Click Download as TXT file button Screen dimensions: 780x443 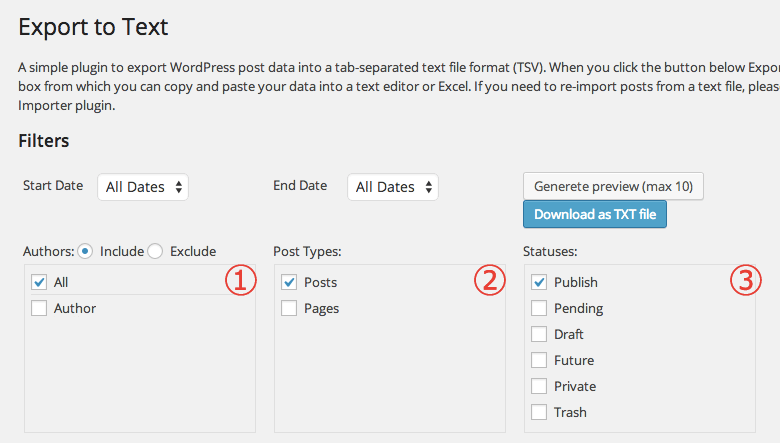coord(595,214)
